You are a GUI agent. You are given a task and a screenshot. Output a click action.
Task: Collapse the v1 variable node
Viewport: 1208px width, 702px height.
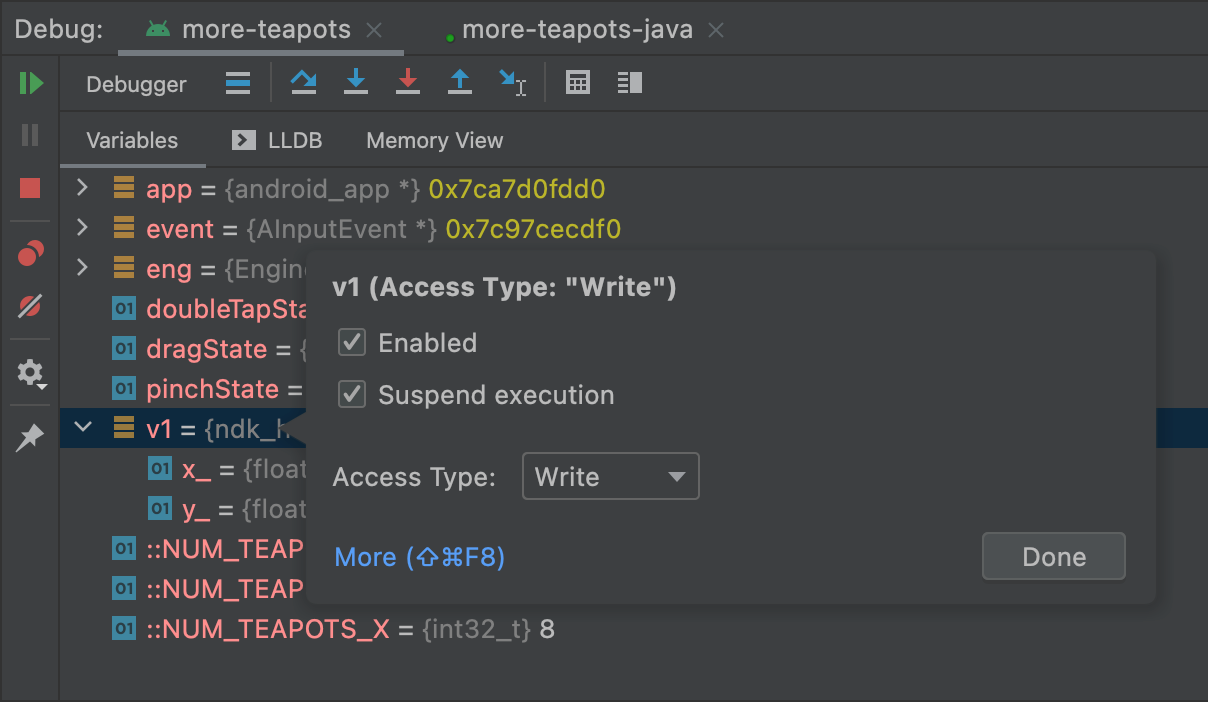pos(83,428)
